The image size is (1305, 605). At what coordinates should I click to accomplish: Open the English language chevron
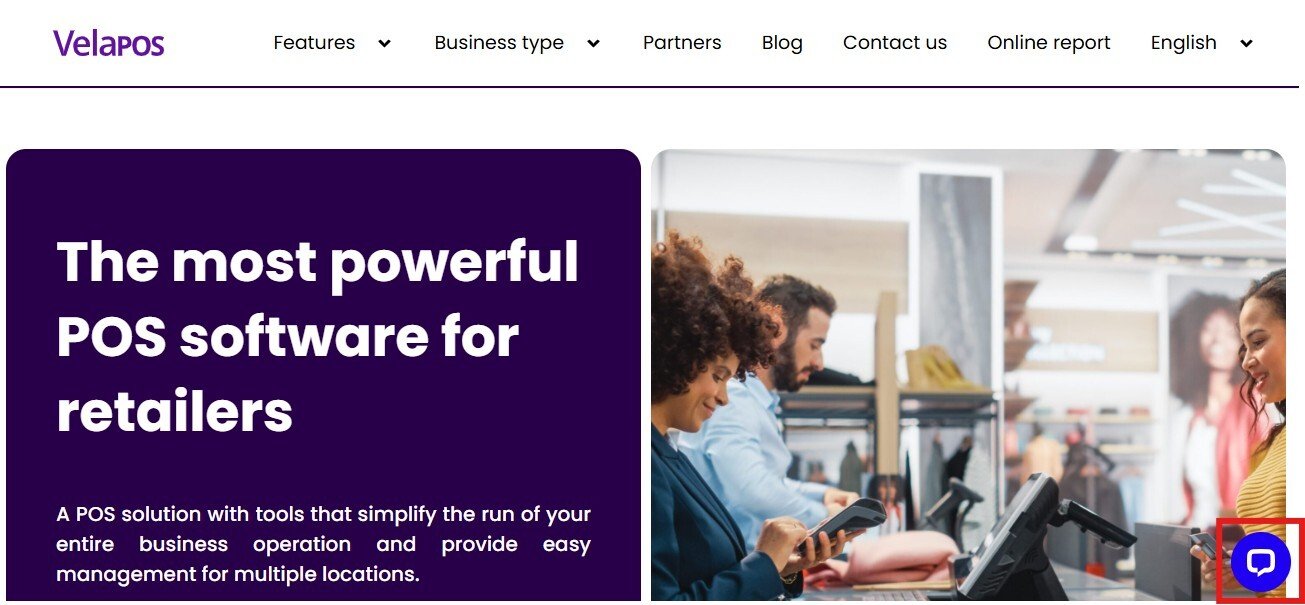point(1246,43)
